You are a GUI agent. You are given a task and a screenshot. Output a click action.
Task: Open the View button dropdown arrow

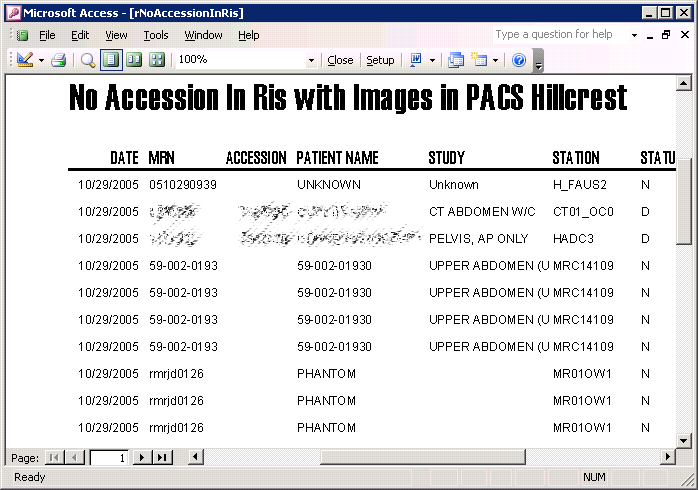coord(41,60)
